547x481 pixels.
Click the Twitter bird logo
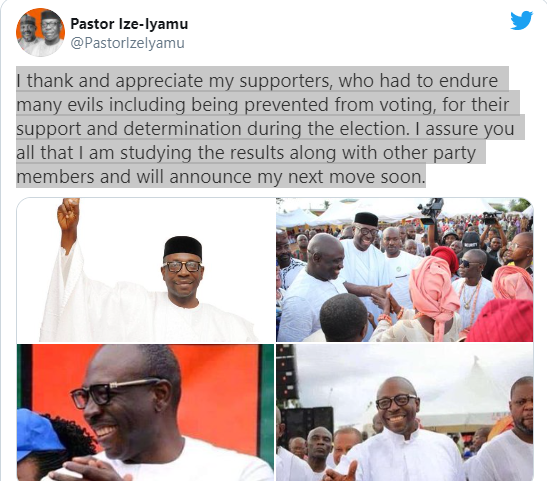[521, 20]
